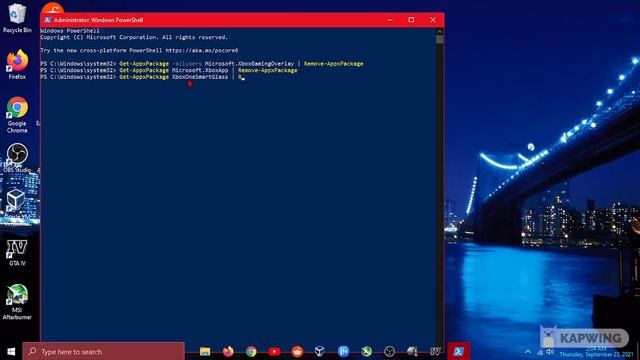Open the taskbar clock and date
This screenshot has width=640, height=360.
(596, 352)
